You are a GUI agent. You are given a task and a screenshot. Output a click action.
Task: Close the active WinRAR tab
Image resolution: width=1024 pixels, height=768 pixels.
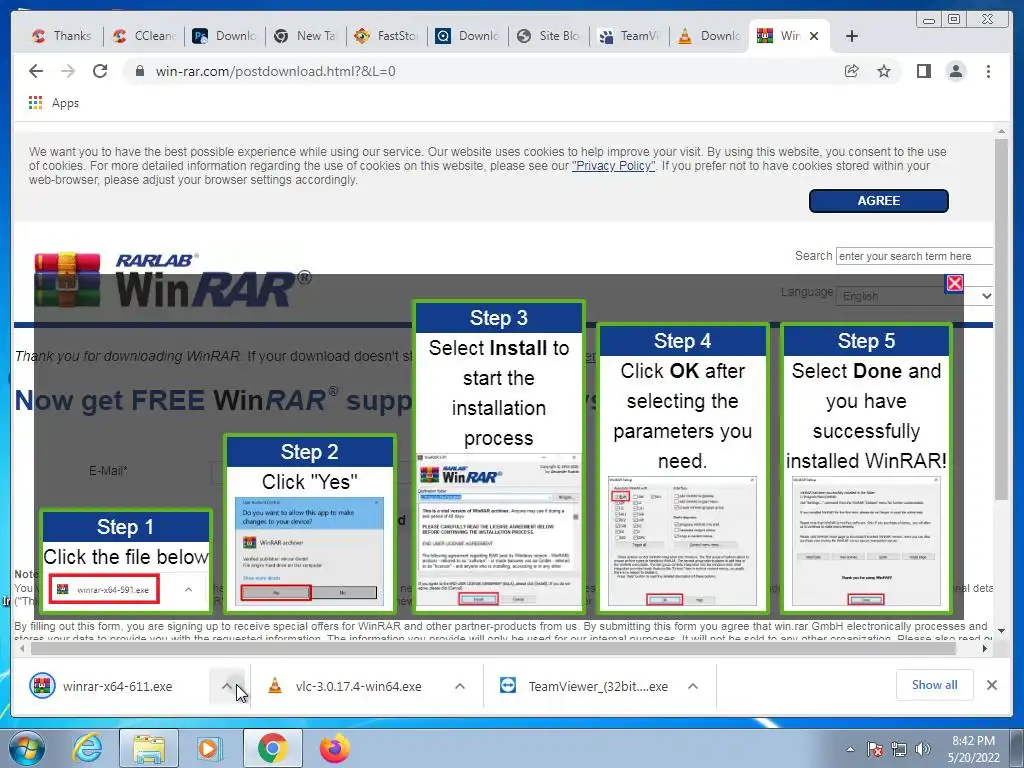814,36
